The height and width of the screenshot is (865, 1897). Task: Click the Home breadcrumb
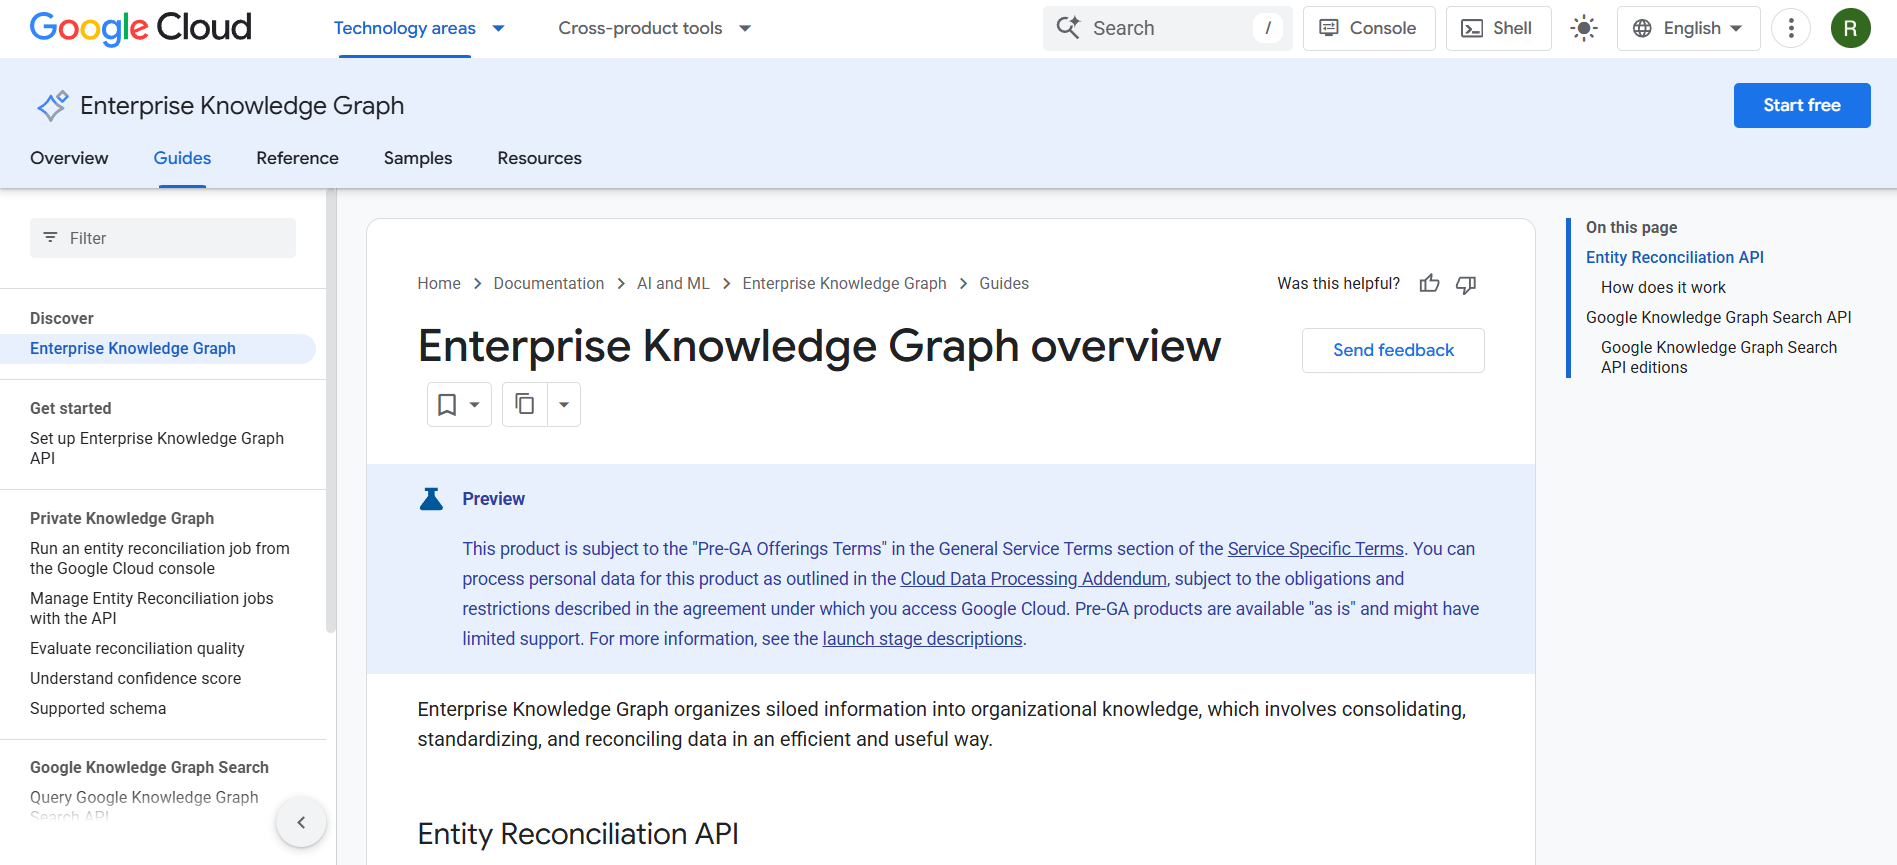439,284
